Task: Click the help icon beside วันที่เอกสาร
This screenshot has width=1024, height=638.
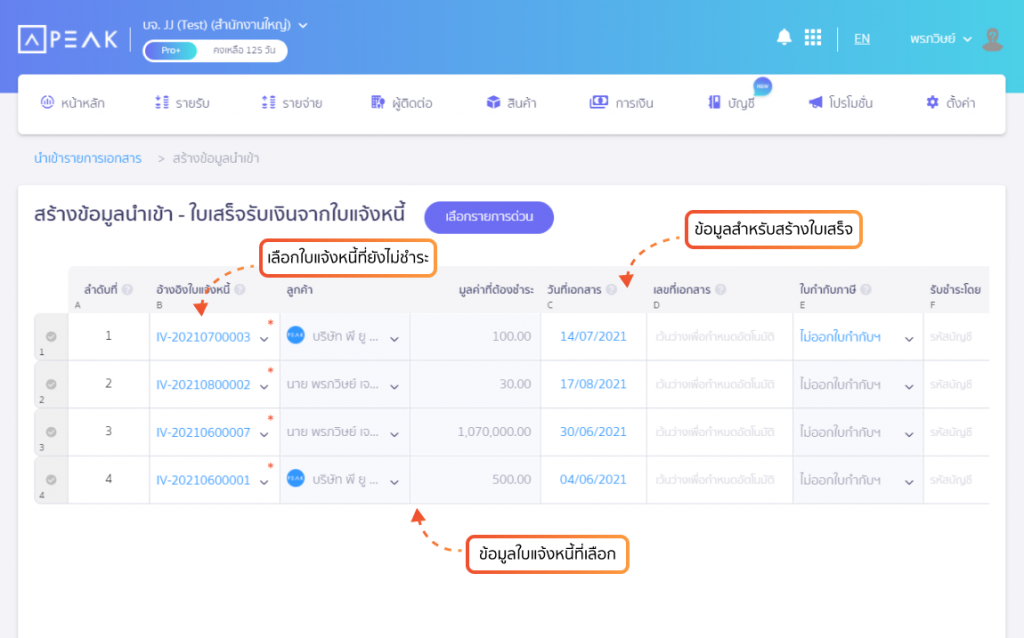Action: click(x=611, y=289)
